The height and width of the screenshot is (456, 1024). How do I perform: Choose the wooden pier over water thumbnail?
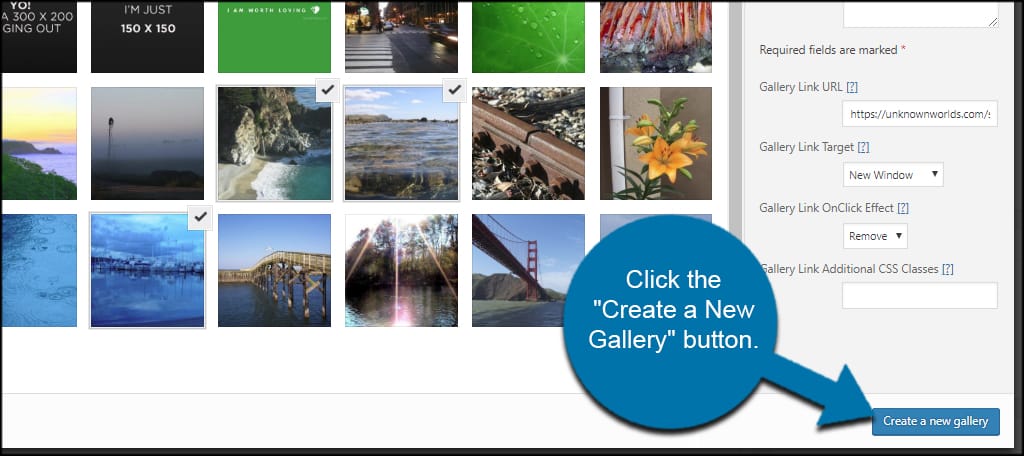point(274,270)
